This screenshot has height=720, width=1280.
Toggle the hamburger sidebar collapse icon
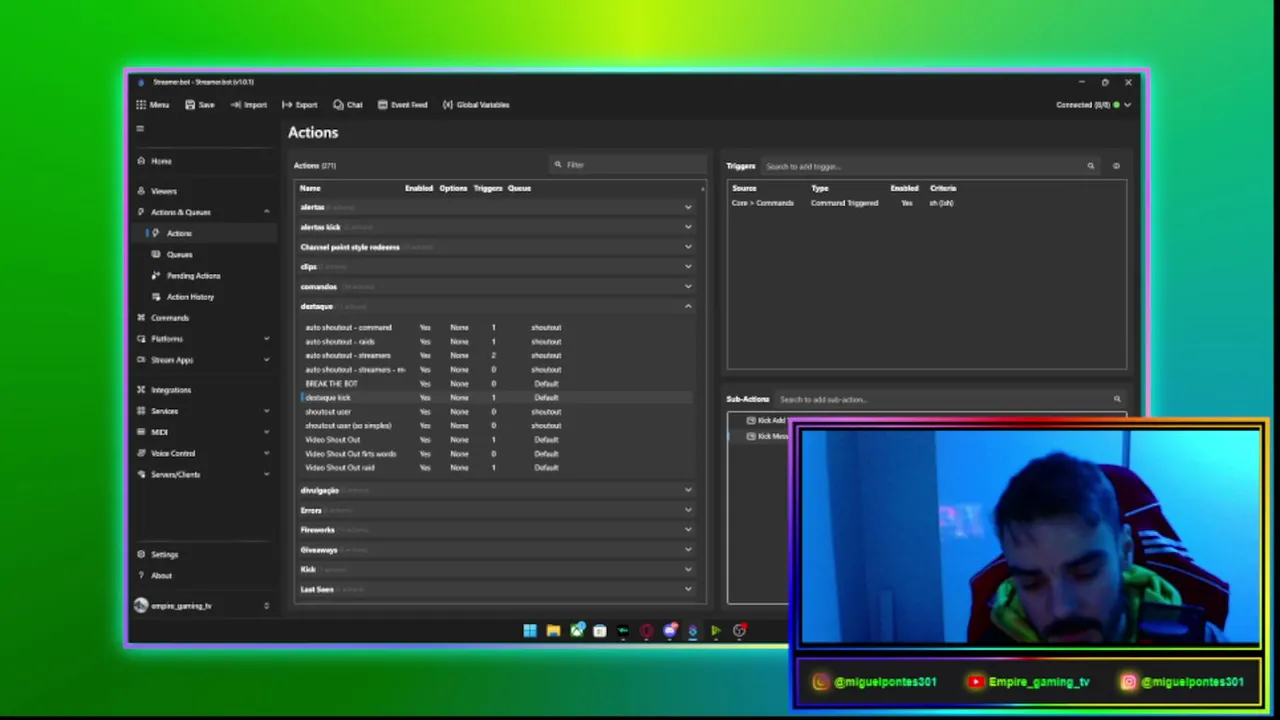pyautogui.click(x=140, y=128)
